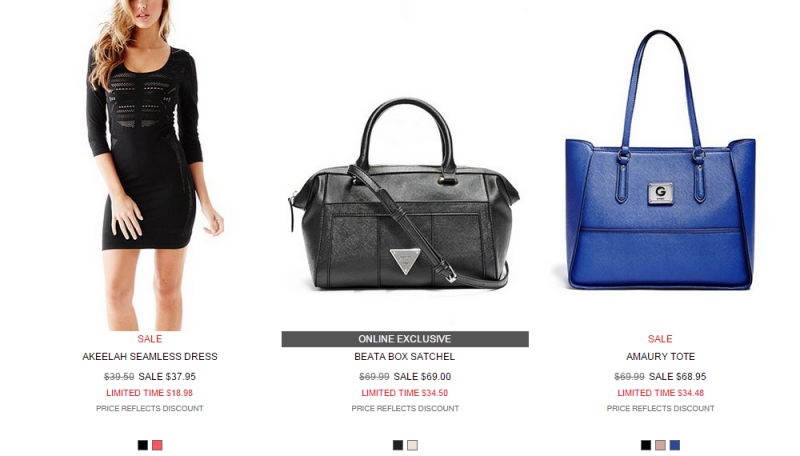Viewport: 800px width, 456px height.
Task: Click the Amaury Tote product name
Action: [x=661, y=357]
